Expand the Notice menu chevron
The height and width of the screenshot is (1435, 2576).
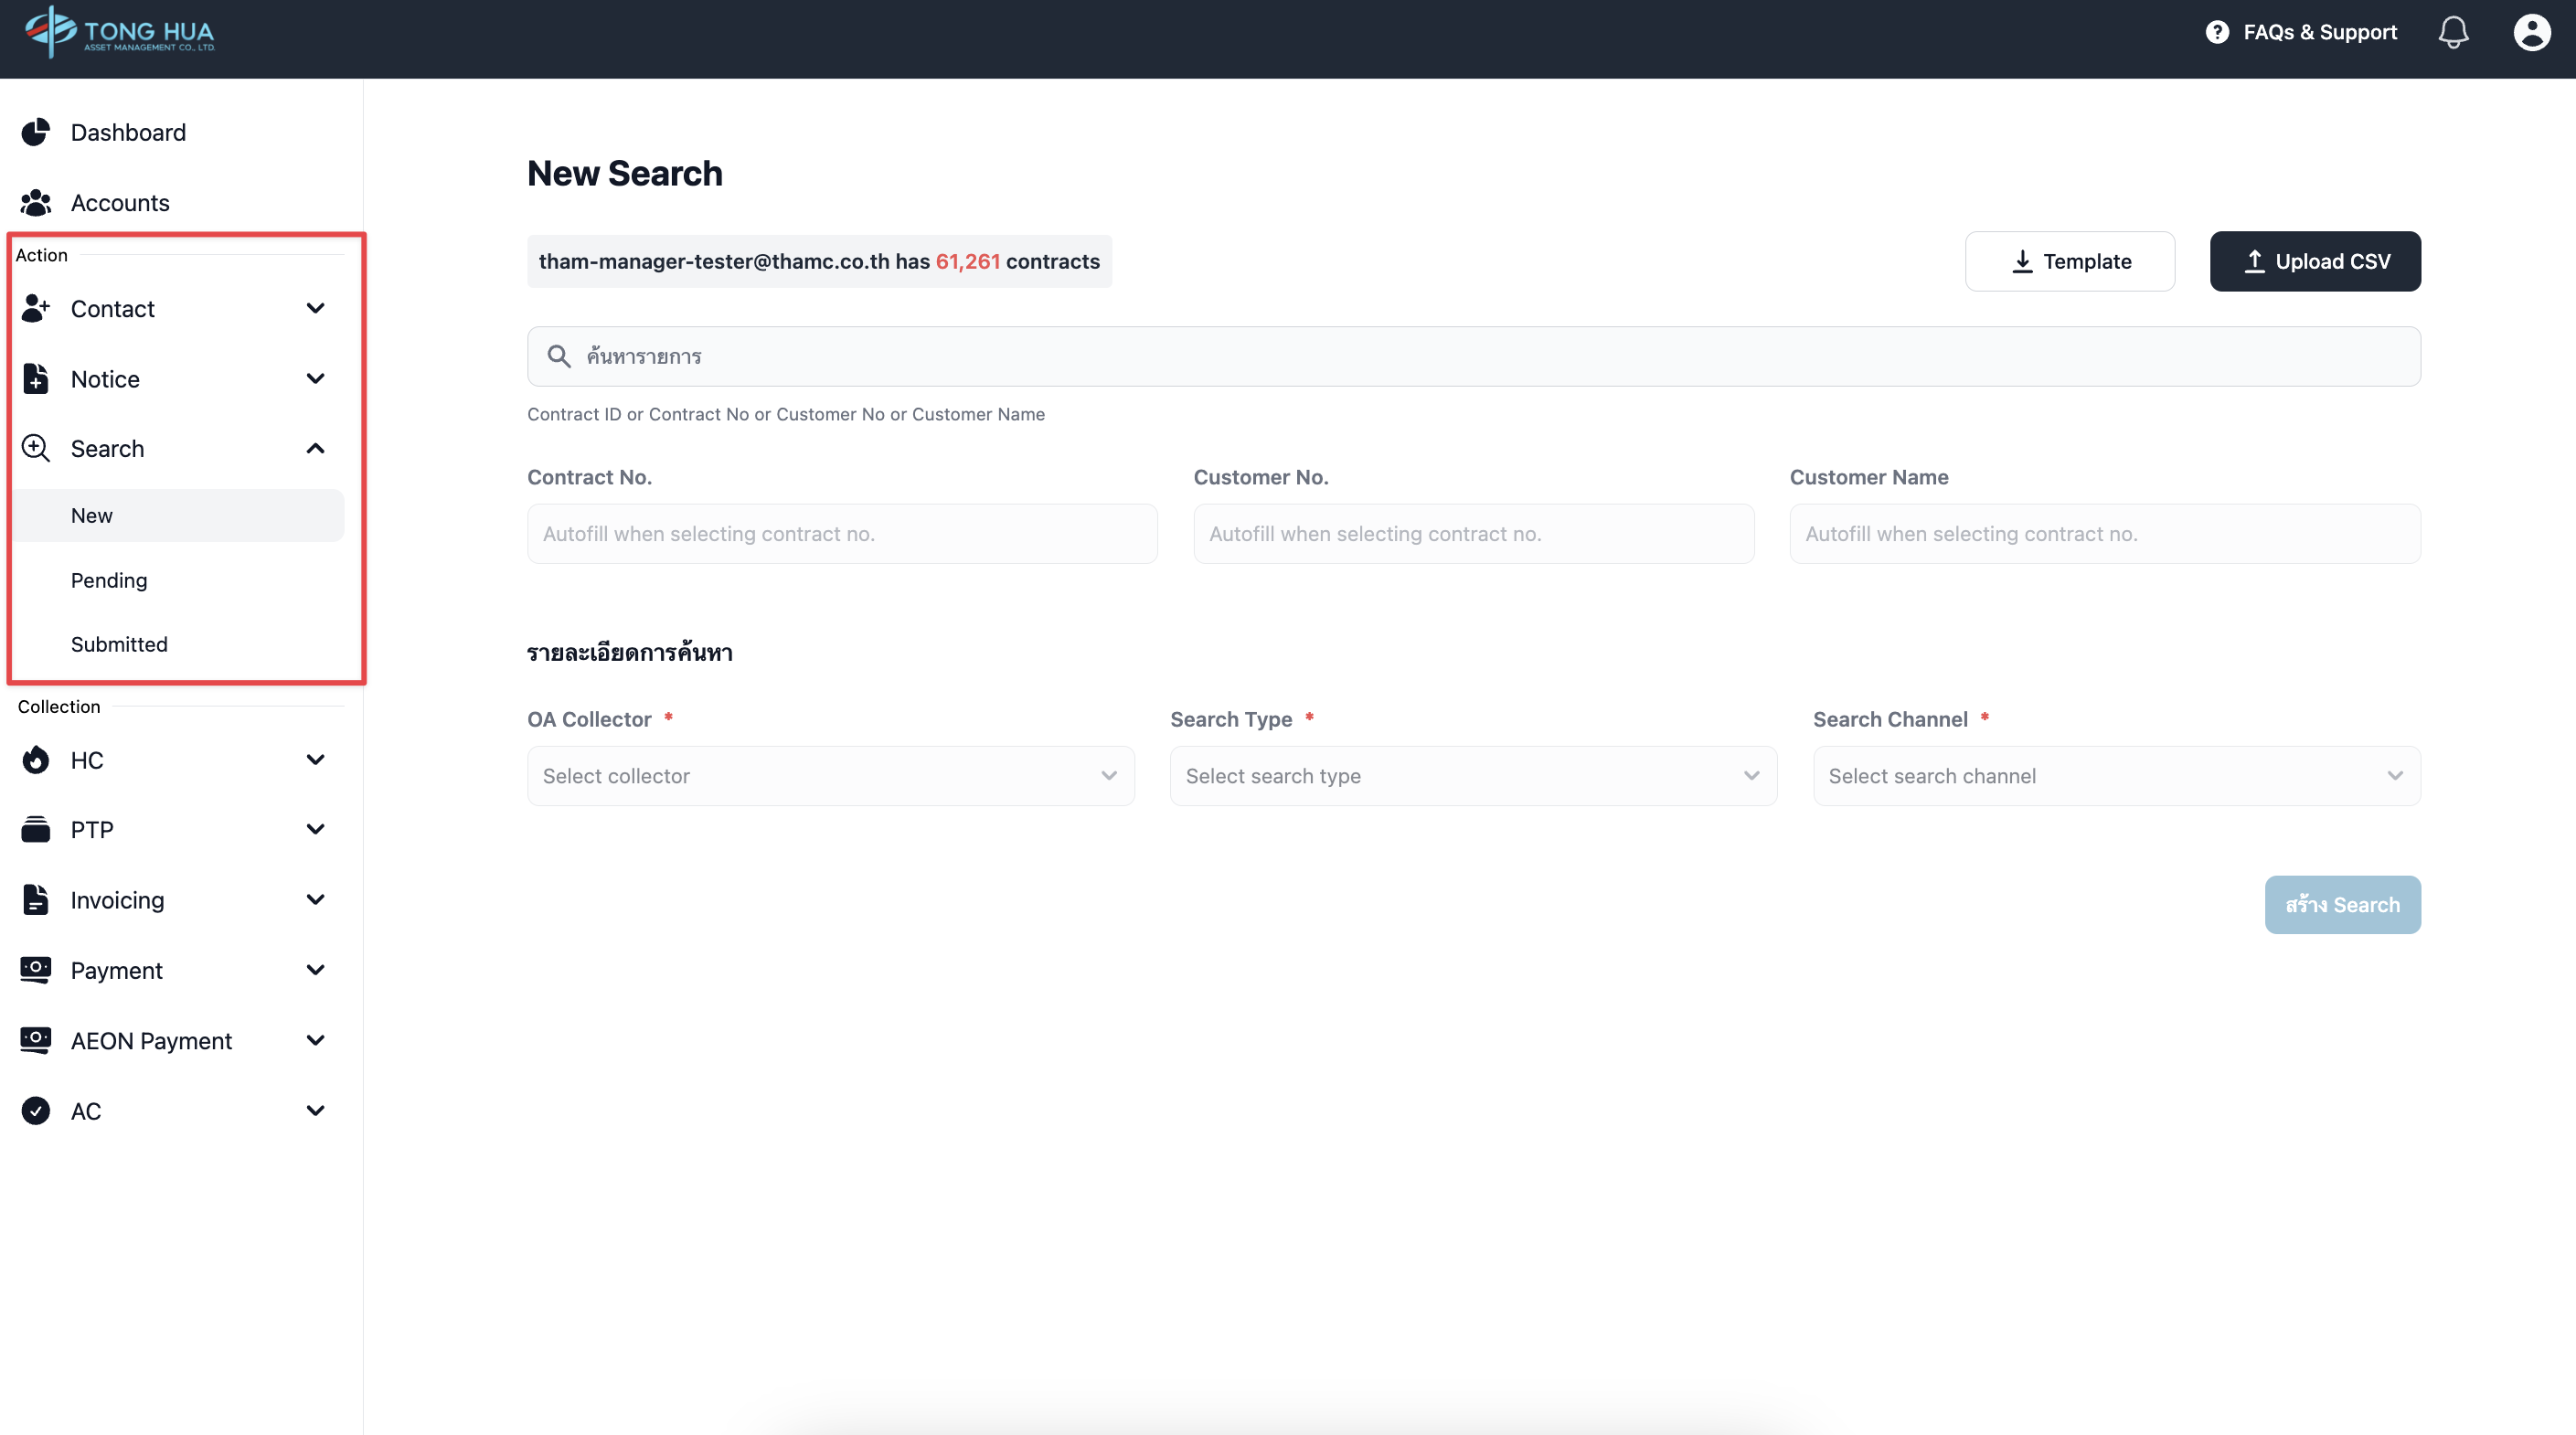point(315,378)
